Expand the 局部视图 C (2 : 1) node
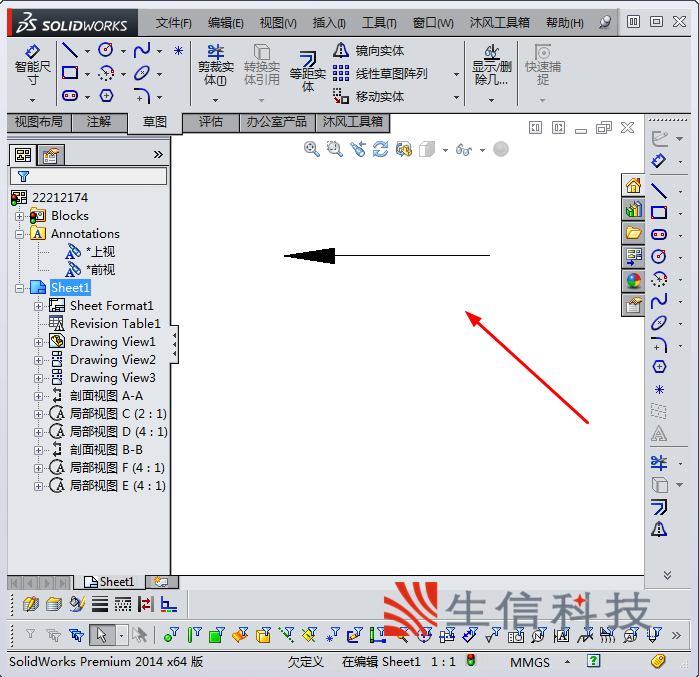 click(x=38, y=414)
